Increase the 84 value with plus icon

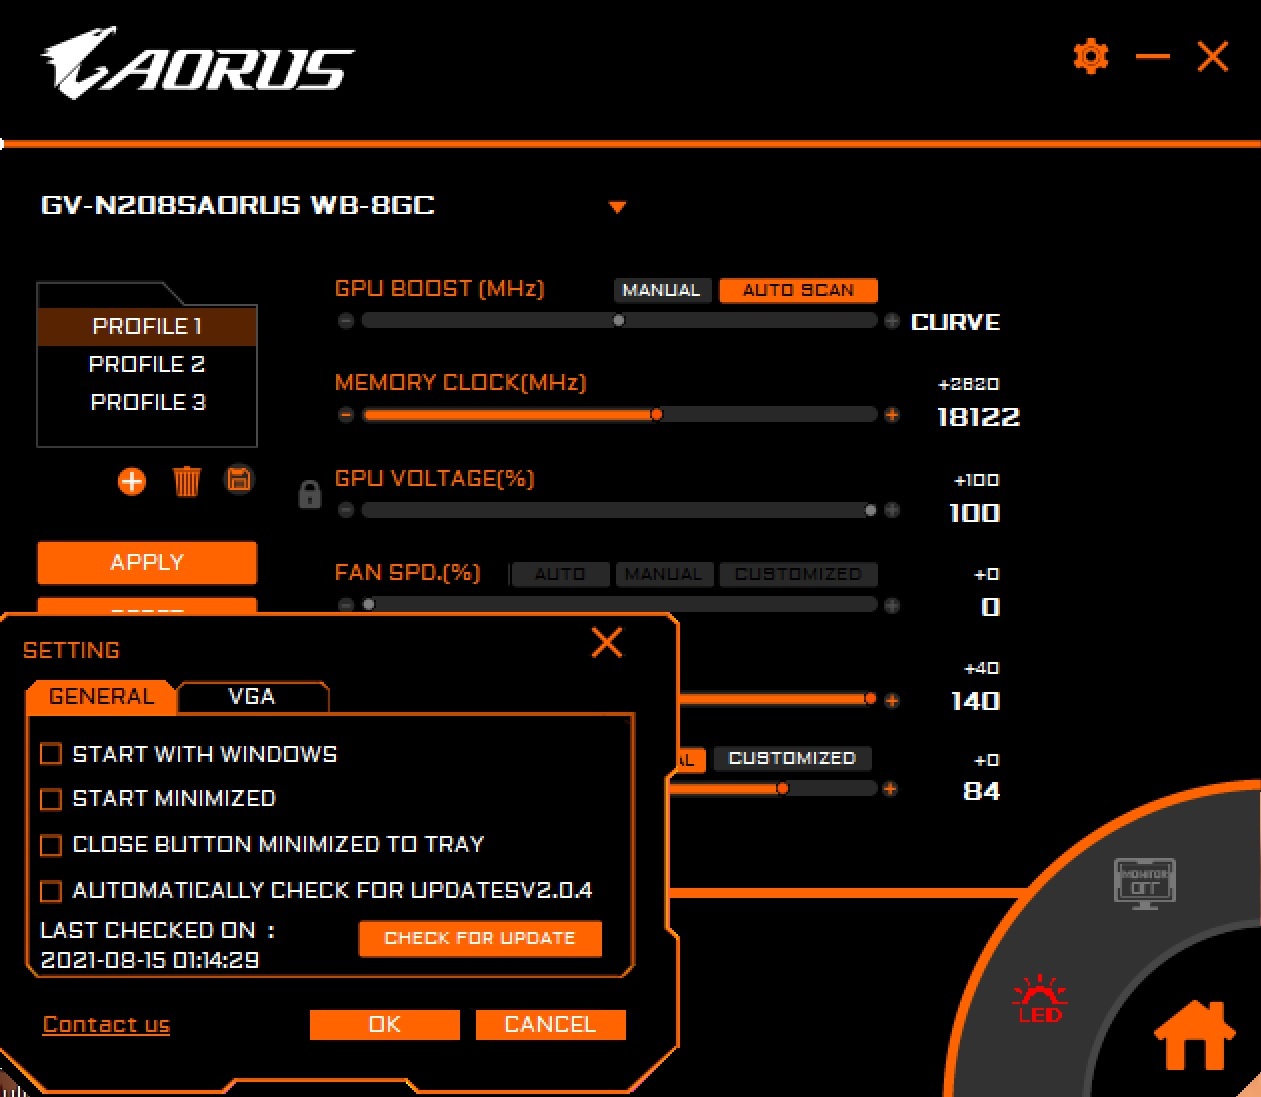[x=890, y=789]
